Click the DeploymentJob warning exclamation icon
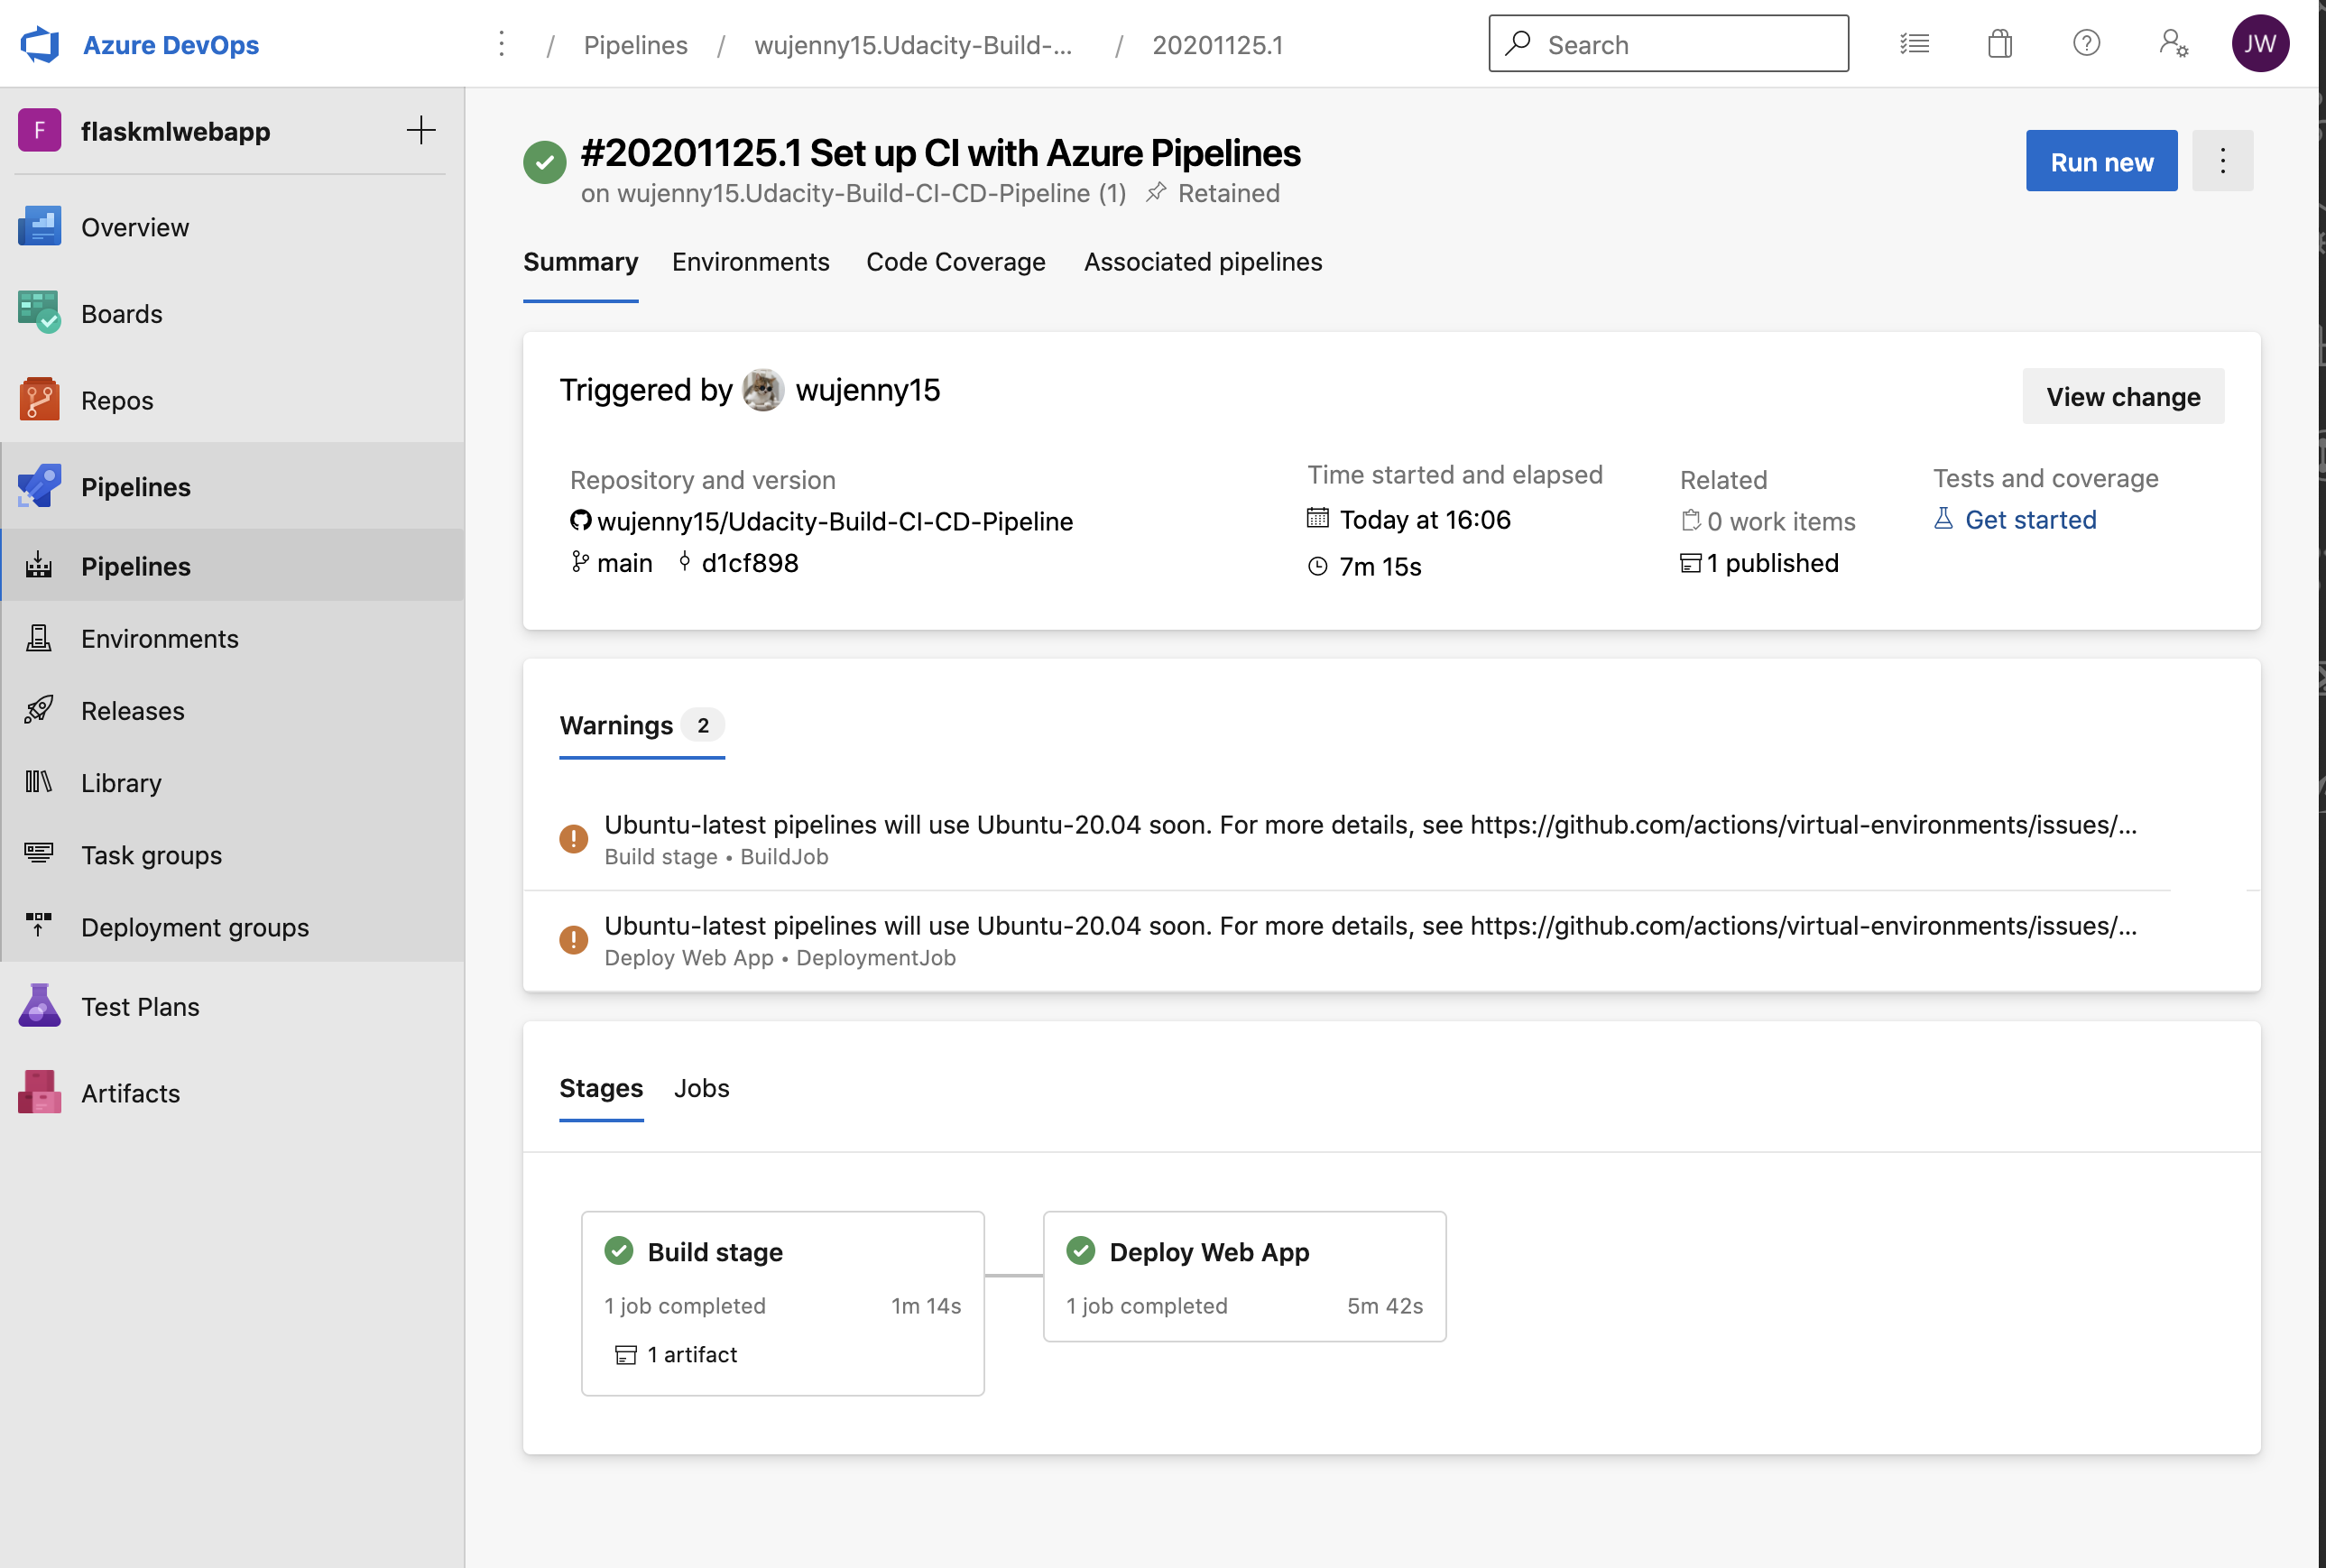 point(573,940)
